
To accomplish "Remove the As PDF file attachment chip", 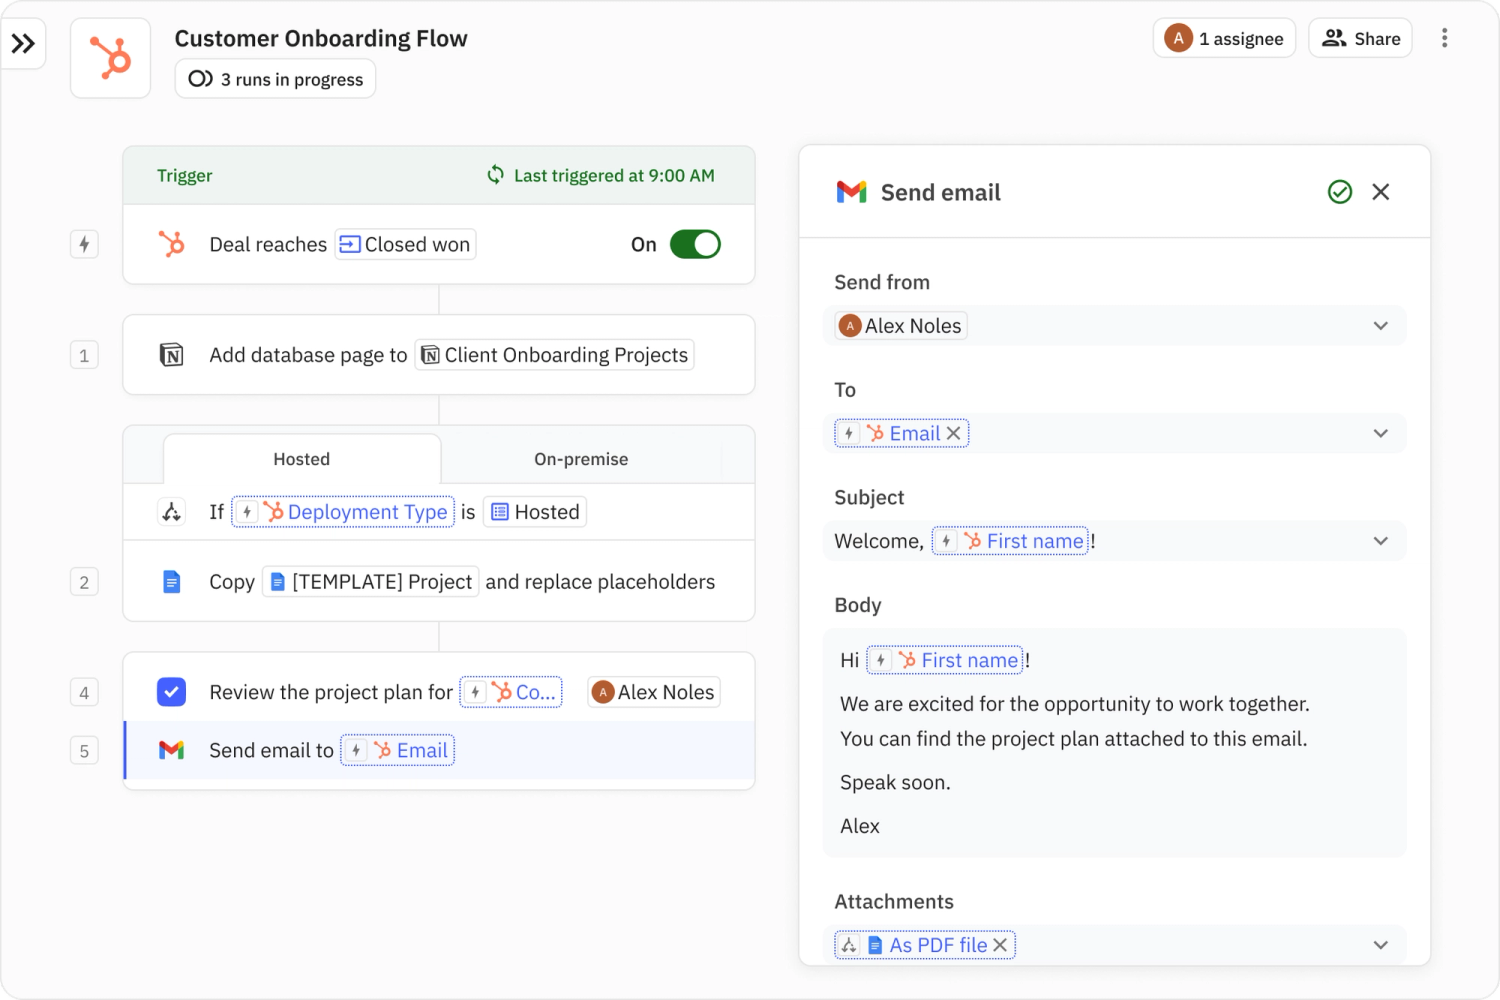I will coord(1000,945).
